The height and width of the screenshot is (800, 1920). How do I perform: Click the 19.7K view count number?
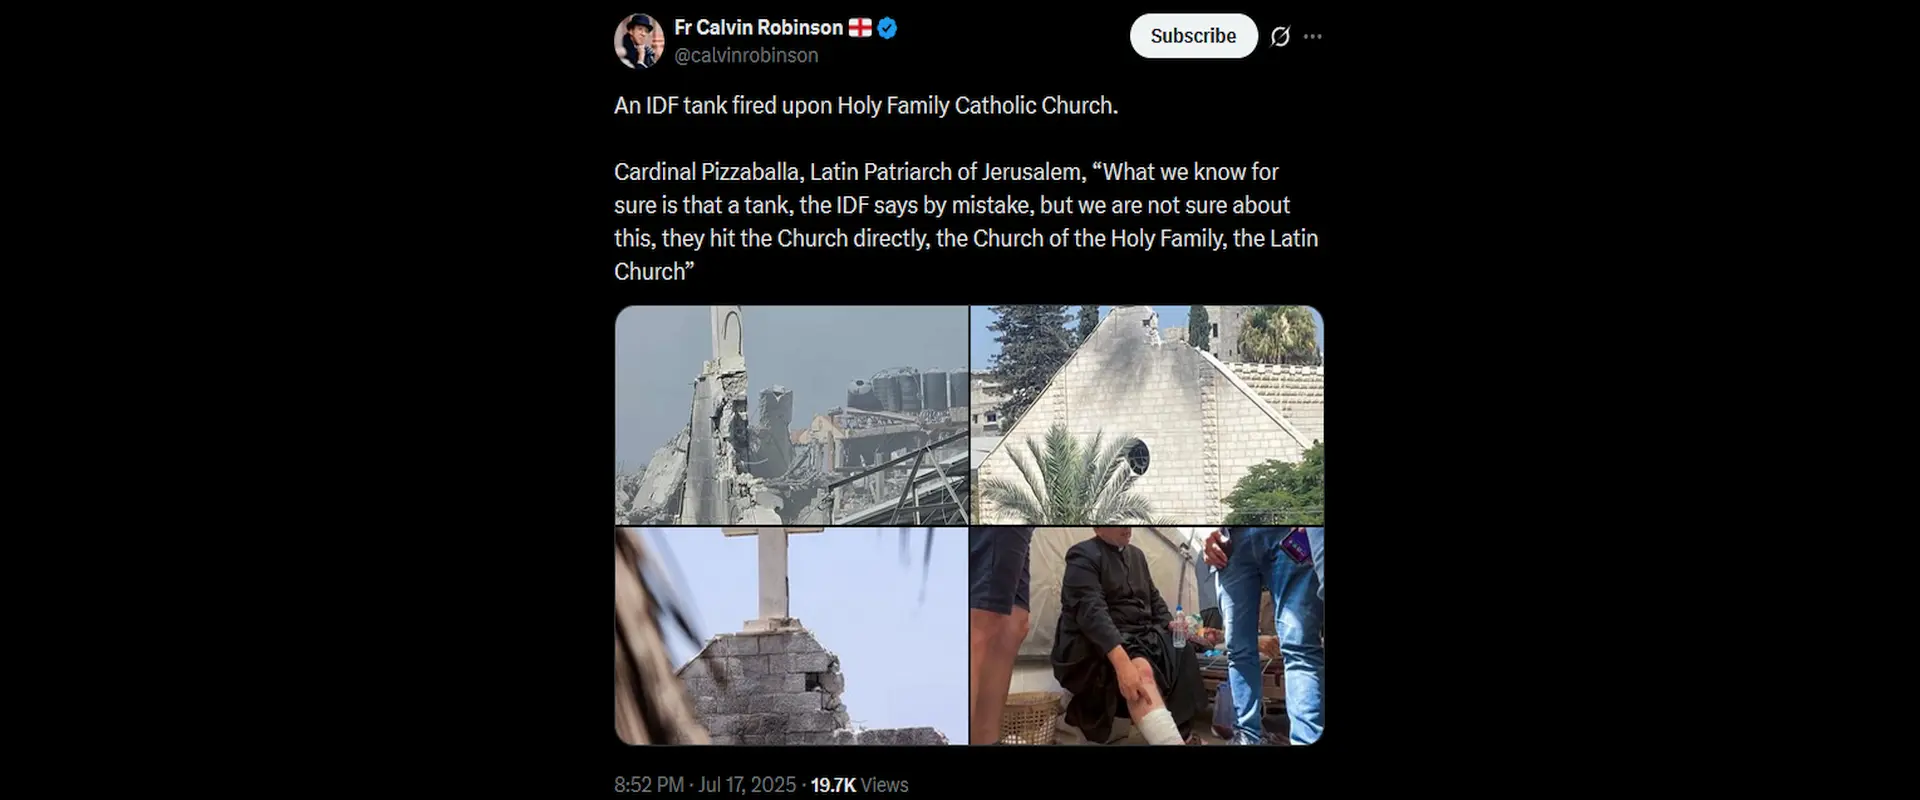[x=833, y=785]
